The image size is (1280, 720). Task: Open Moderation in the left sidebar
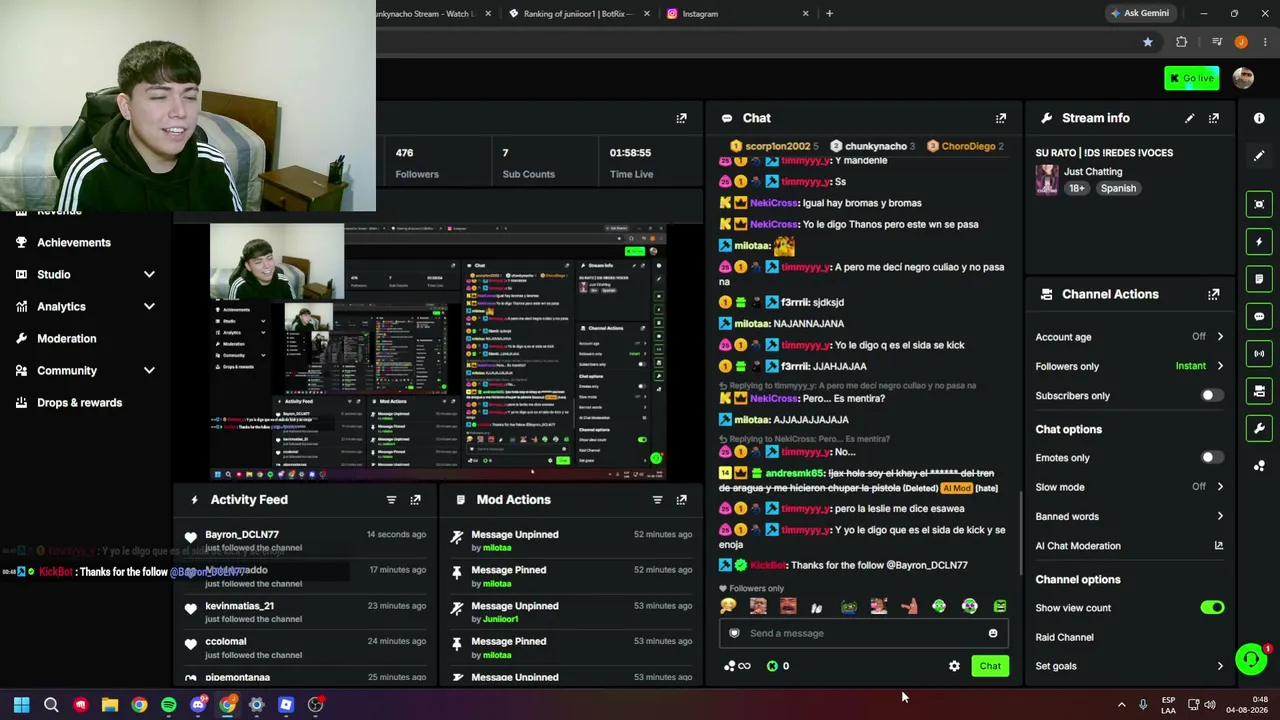(66, 338)
